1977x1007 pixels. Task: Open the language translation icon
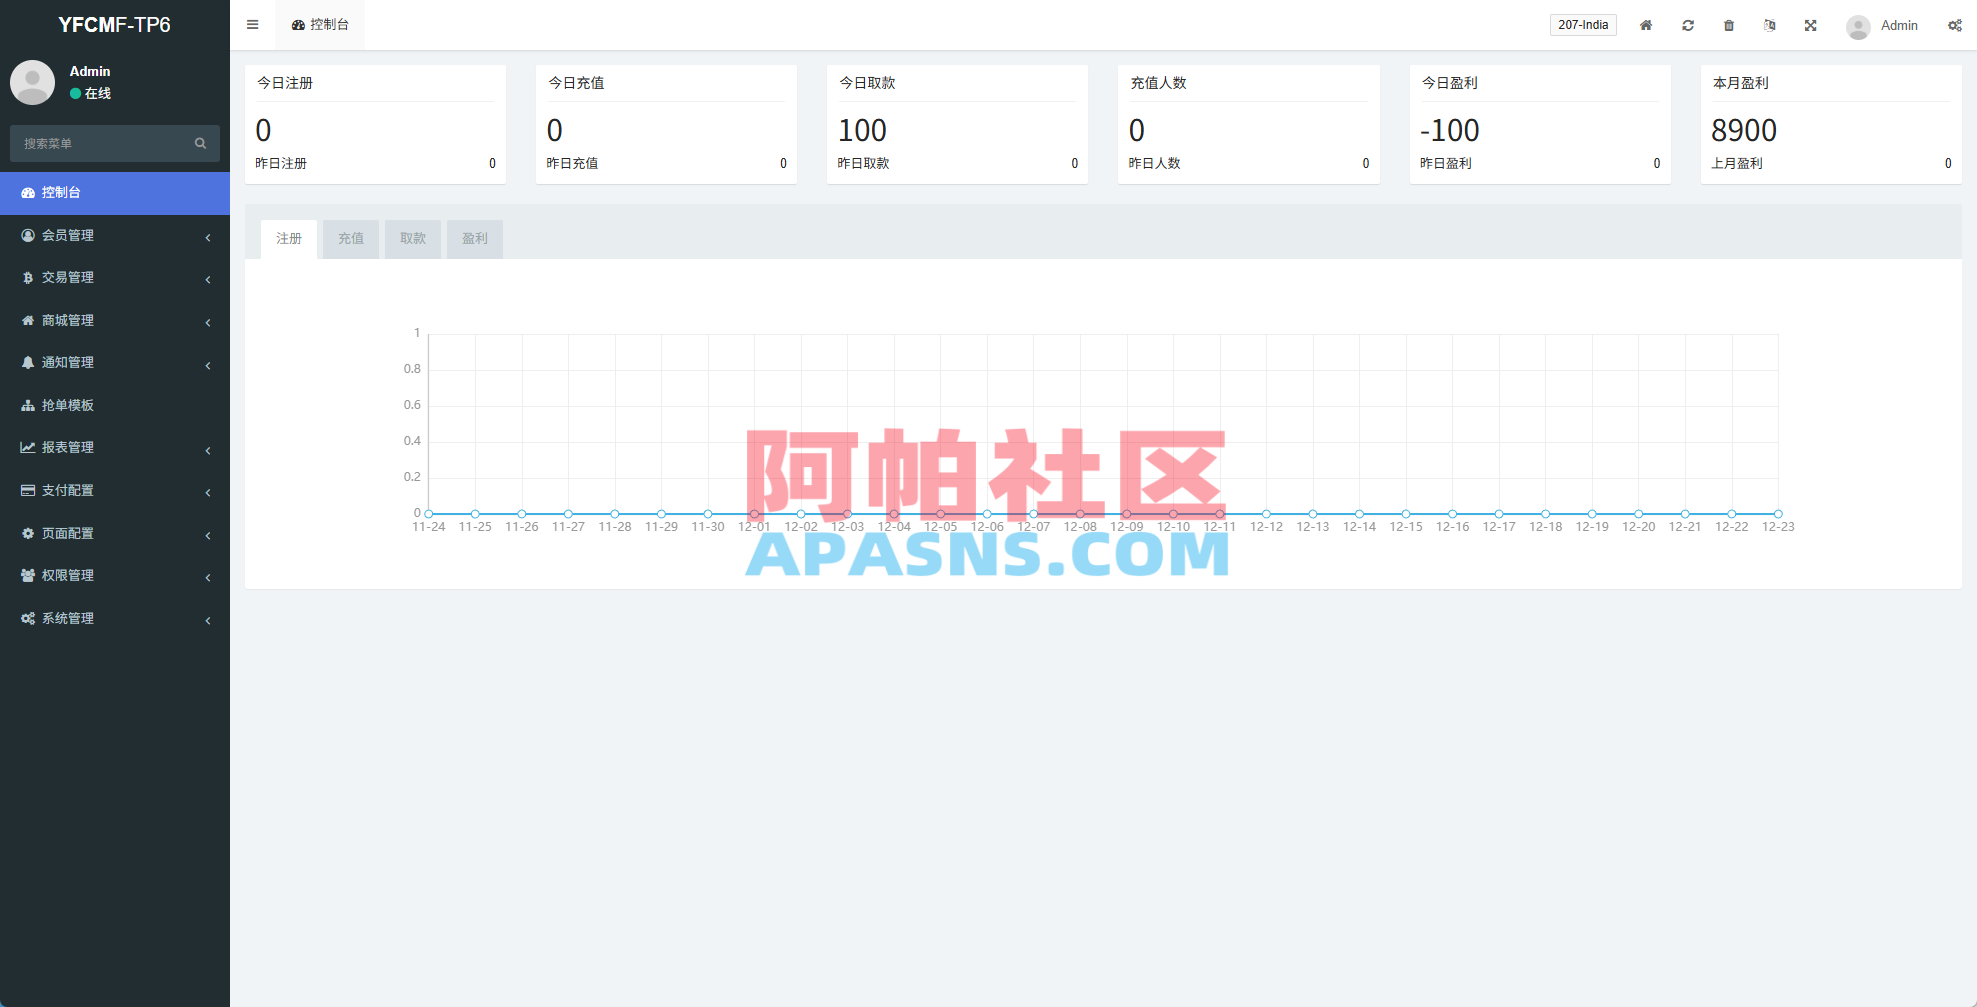pos(1770,25)
